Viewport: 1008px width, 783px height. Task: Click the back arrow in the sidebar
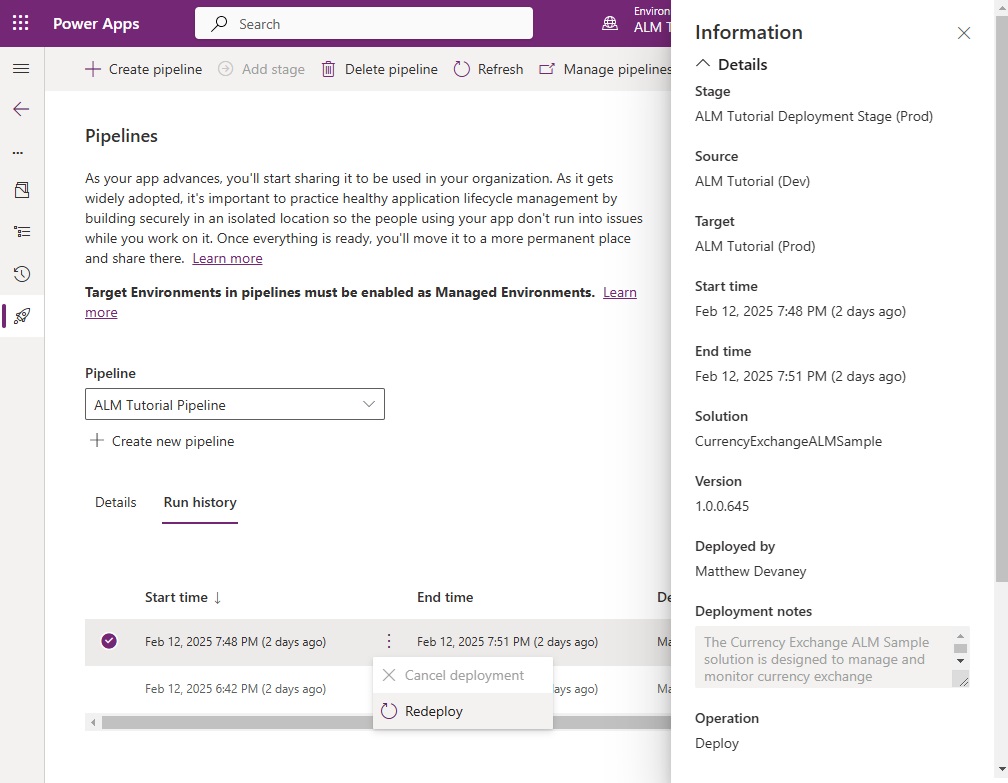(x=21, y=109)
